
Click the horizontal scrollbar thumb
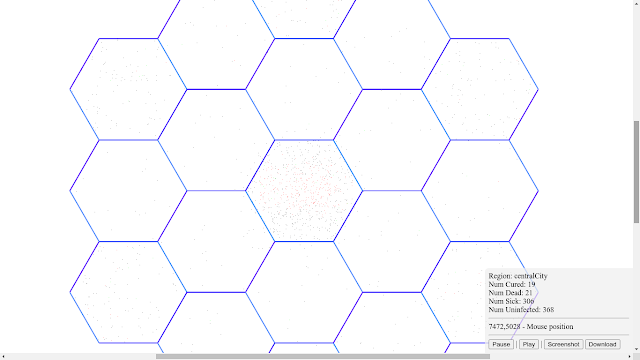323,357
